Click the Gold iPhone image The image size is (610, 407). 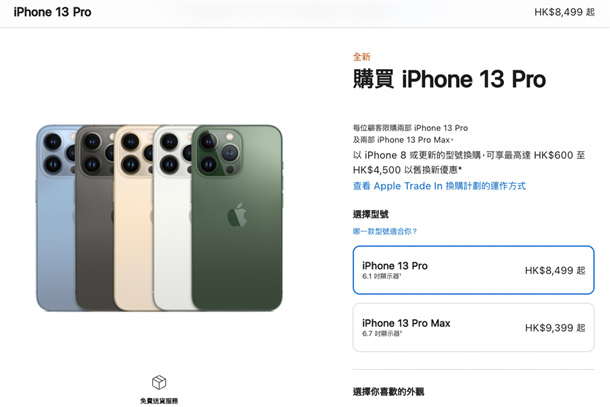(x=133, y=218)
